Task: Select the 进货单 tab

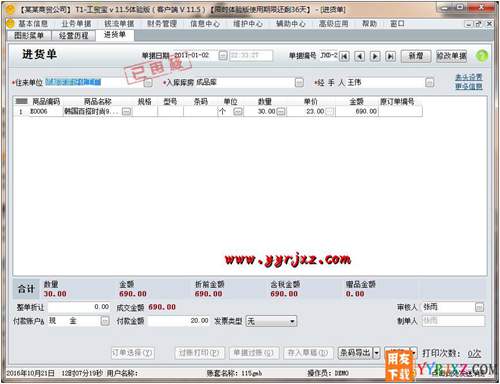Action: pyautogui.click(x=115, y=35)
